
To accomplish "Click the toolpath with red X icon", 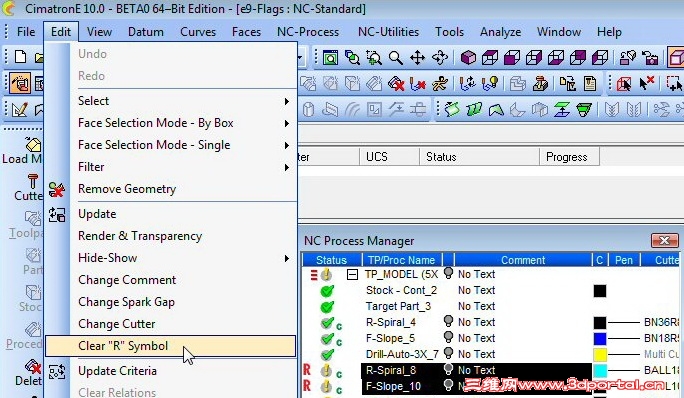I will [x=418, y=83].
